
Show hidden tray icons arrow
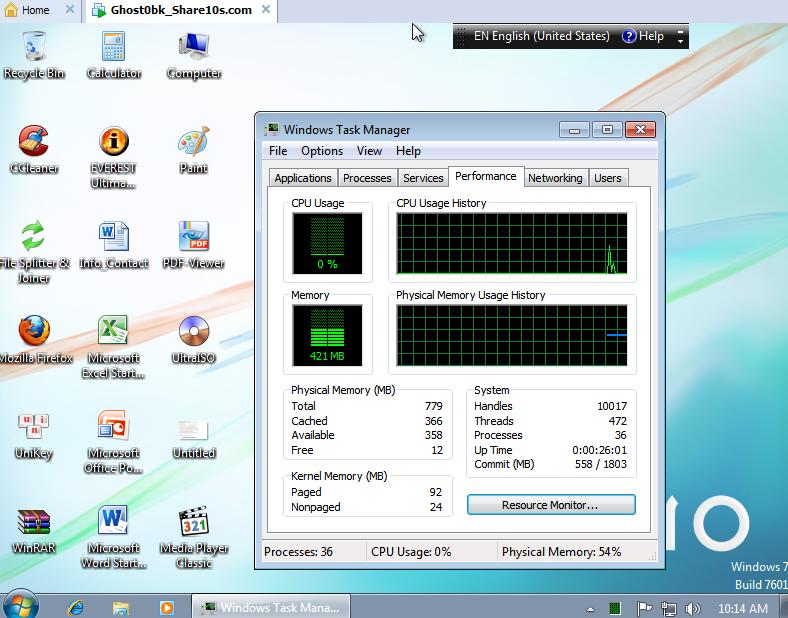(x=590, y=609)
